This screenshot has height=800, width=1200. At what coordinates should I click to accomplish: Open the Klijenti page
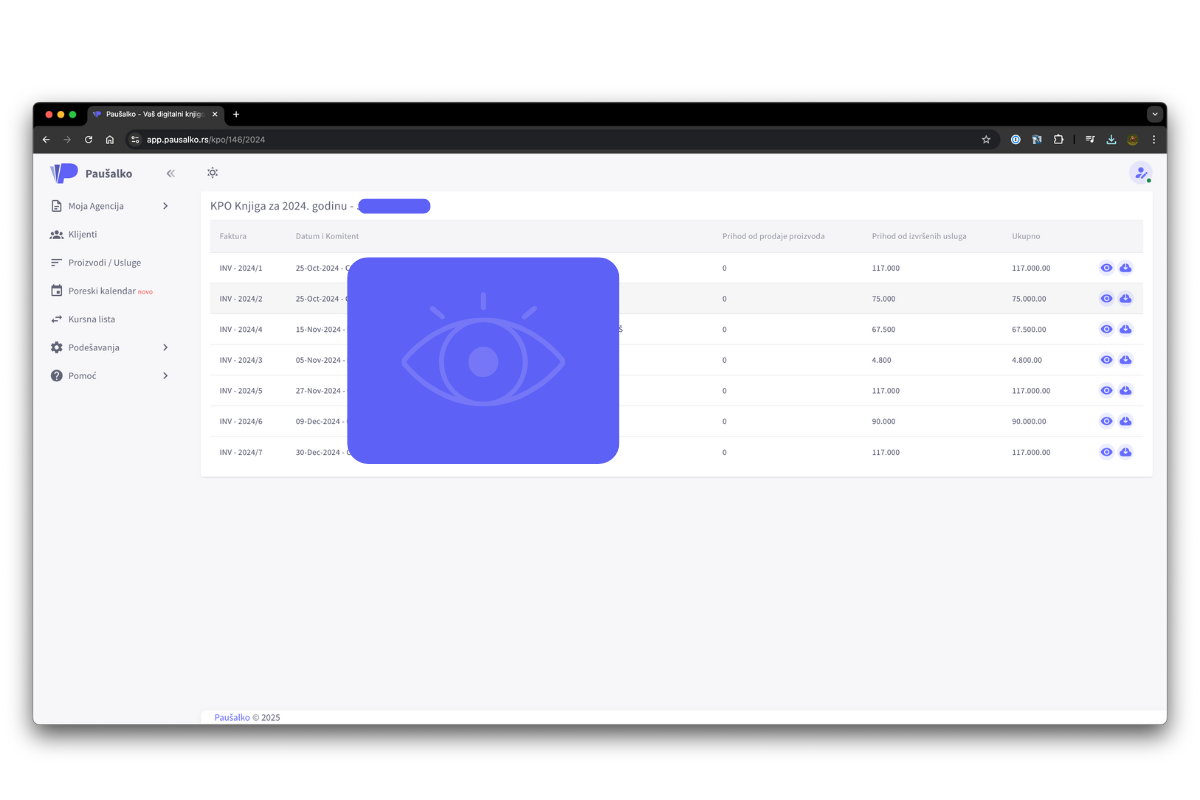[82, 234]
